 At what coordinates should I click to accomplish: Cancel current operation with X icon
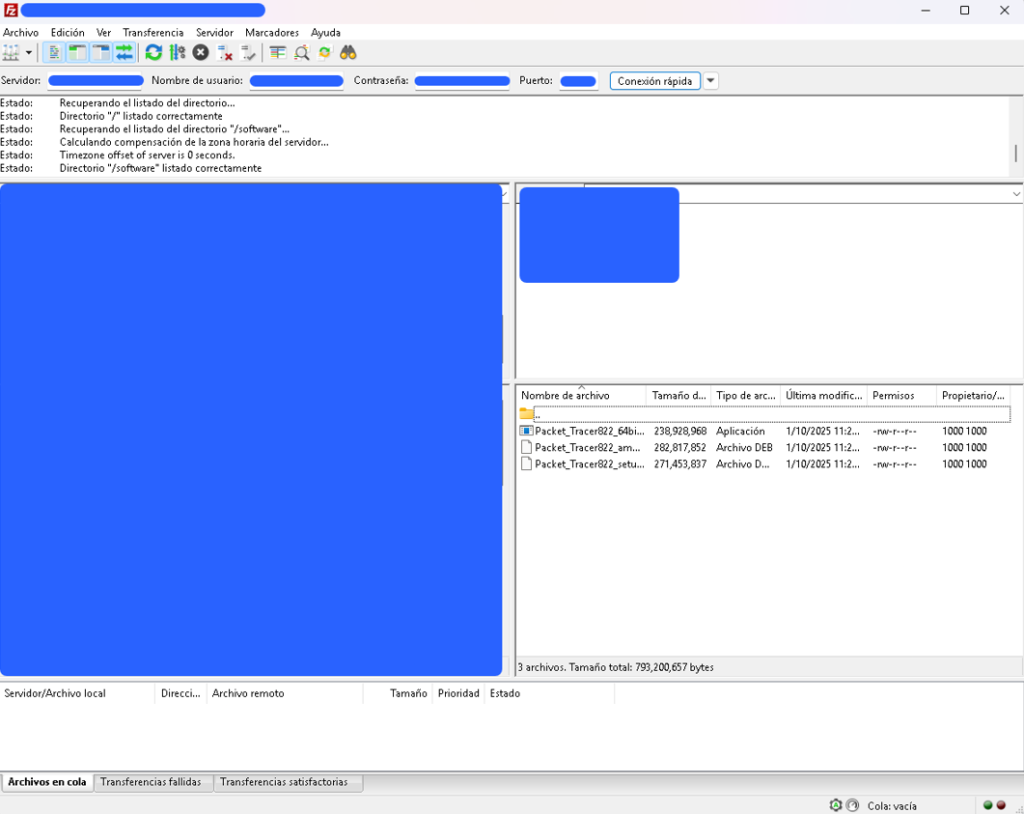tap(201, 52)
